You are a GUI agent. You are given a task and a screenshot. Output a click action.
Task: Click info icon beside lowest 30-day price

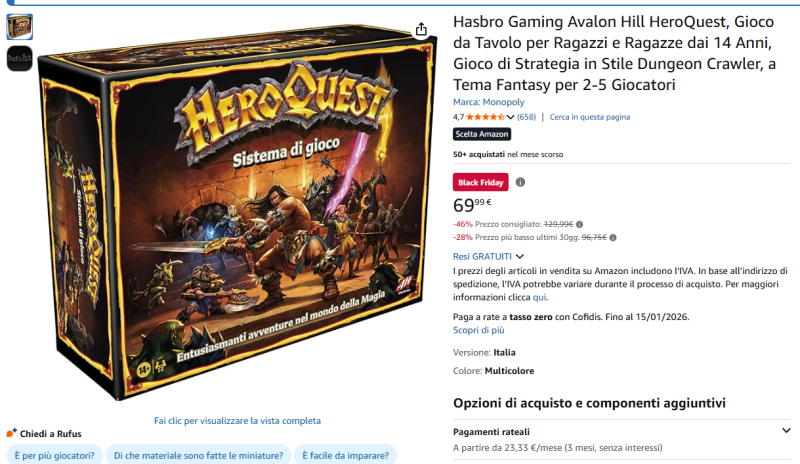[x=613, y=237]
